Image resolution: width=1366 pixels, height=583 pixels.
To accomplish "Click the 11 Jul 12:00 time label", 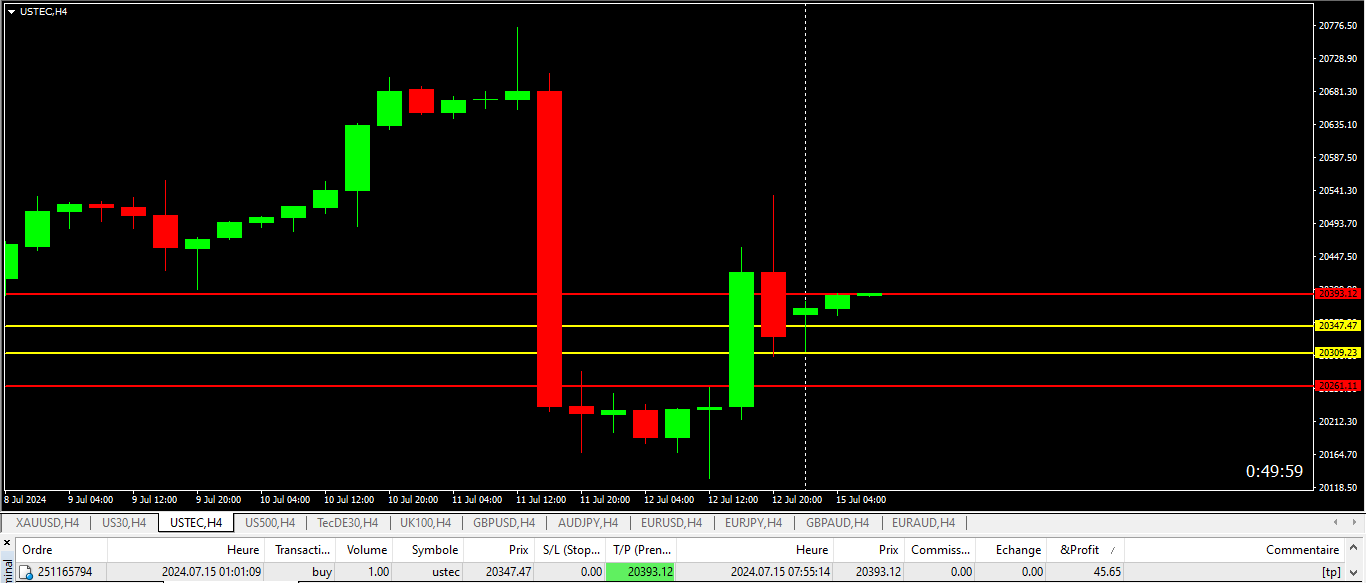I will point(540,499).
